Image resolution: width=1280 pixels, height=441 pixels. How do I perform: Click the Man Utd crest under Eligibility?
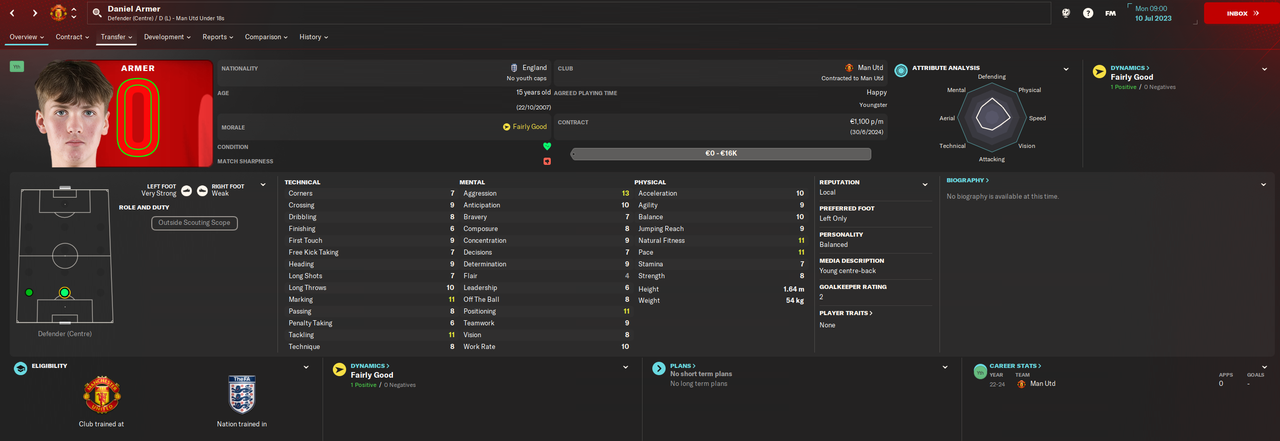[x=101, y=397]
